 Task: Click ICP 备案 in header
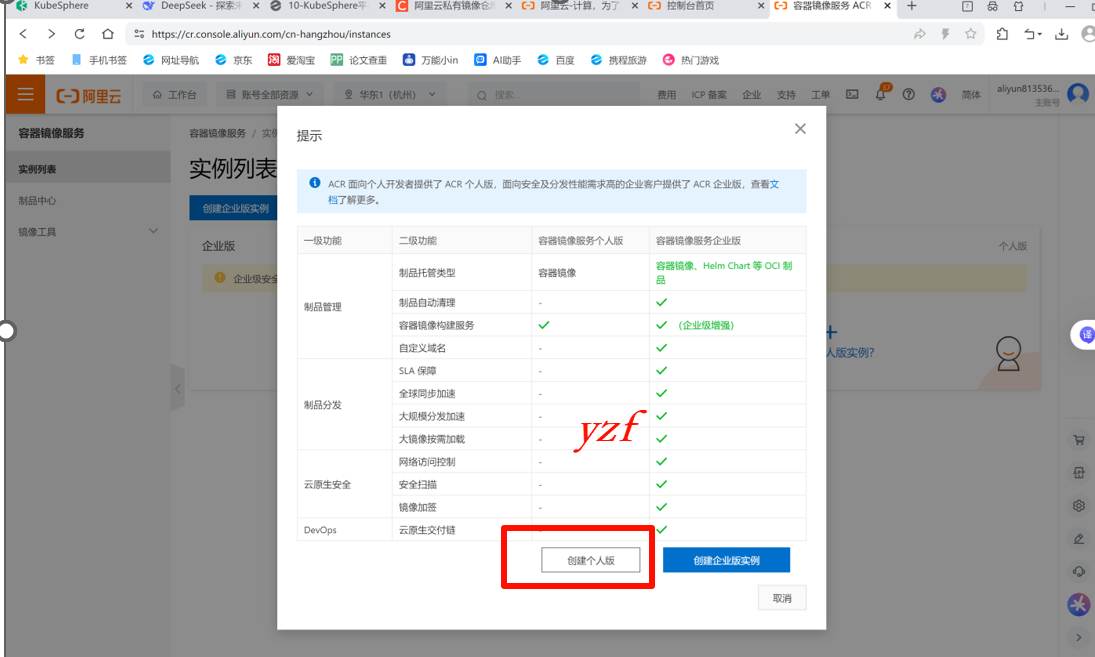click(709, 94)
